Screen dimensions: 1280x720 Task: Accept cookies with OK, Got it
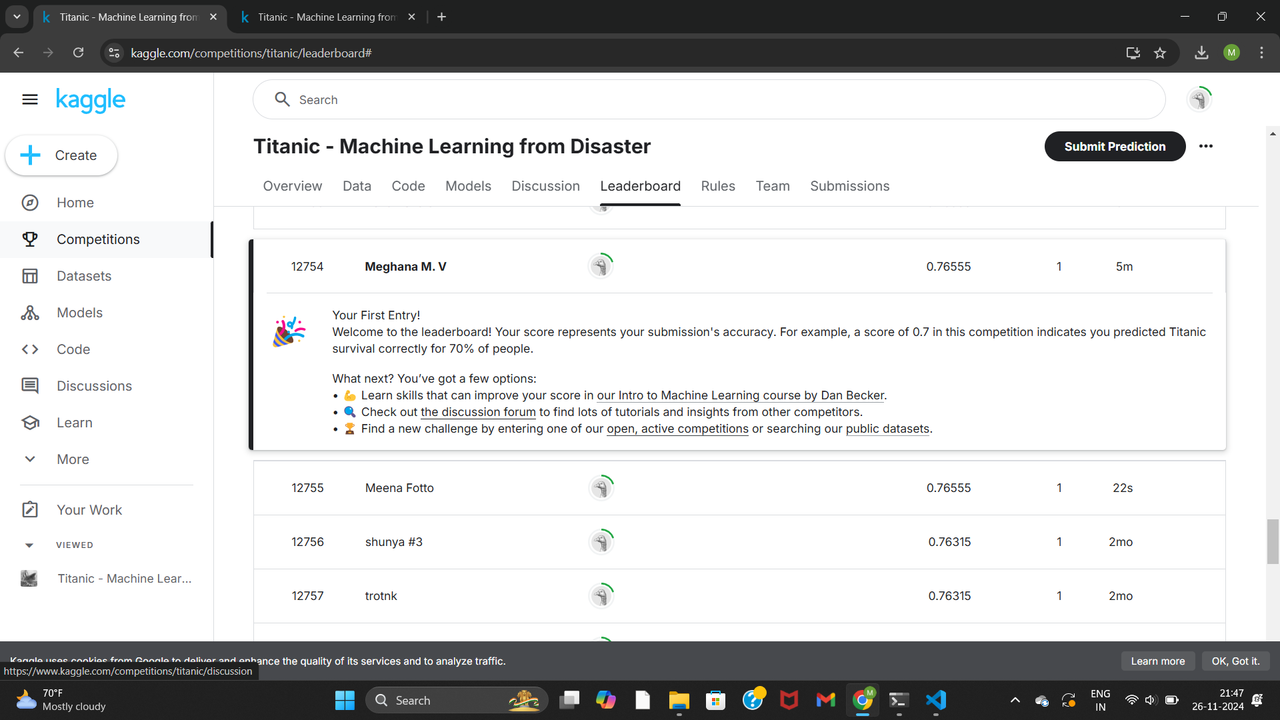pos(1236,661)
